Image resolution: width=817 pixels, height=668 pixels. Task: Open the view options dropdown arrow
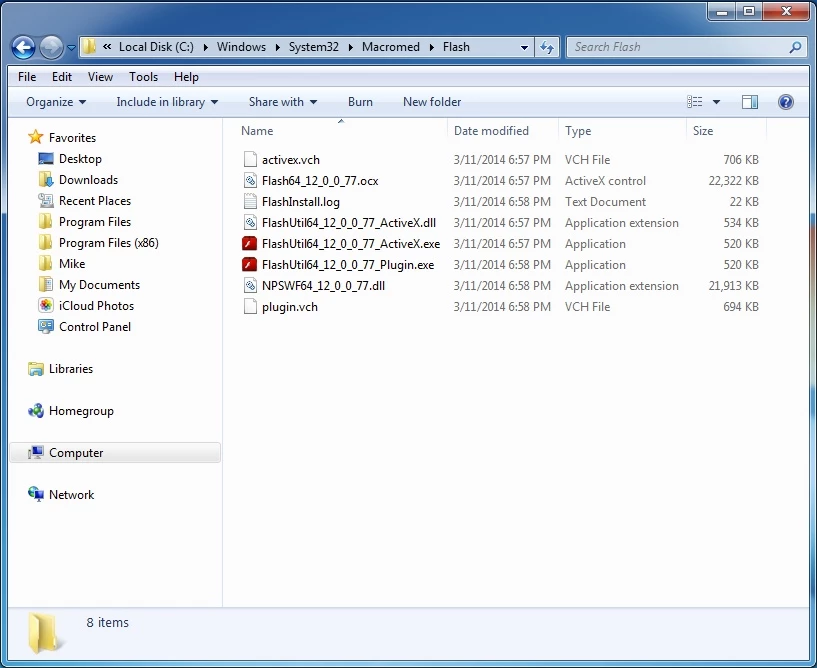(x=716, y=102)
